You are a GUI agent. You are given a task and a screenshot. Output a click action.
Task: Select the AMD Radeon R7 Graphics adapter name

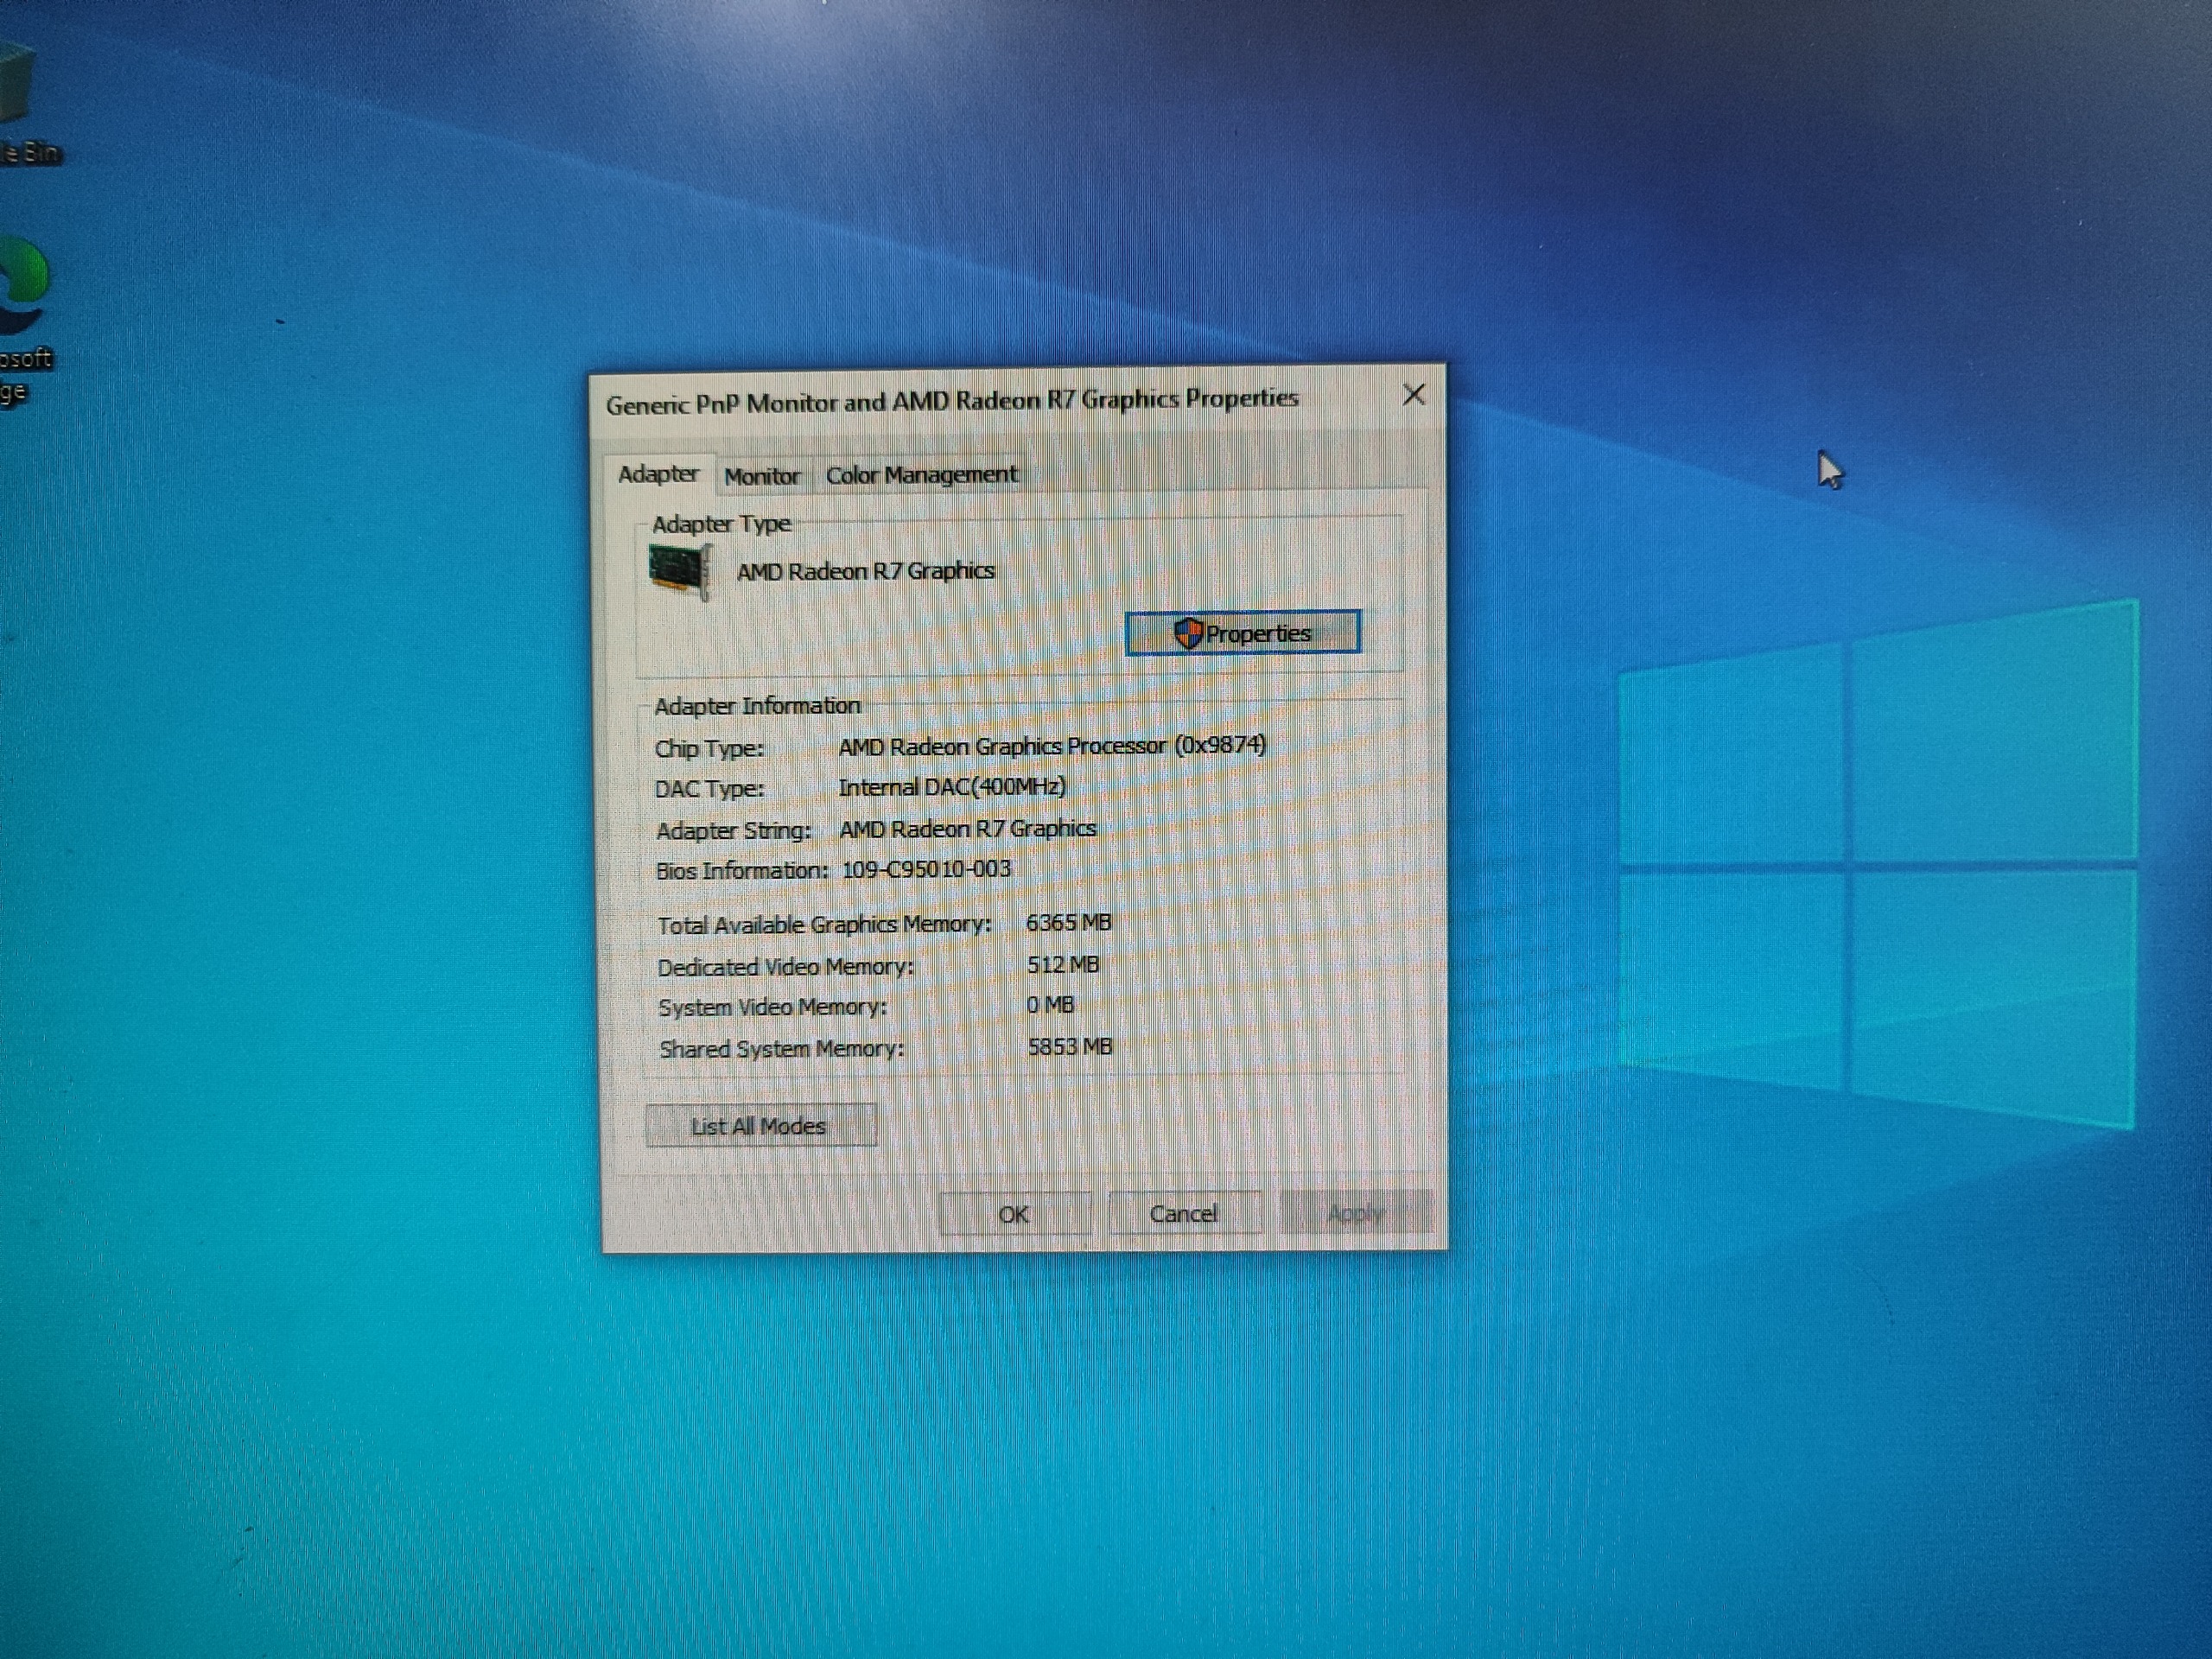click(x=866, y=571)
